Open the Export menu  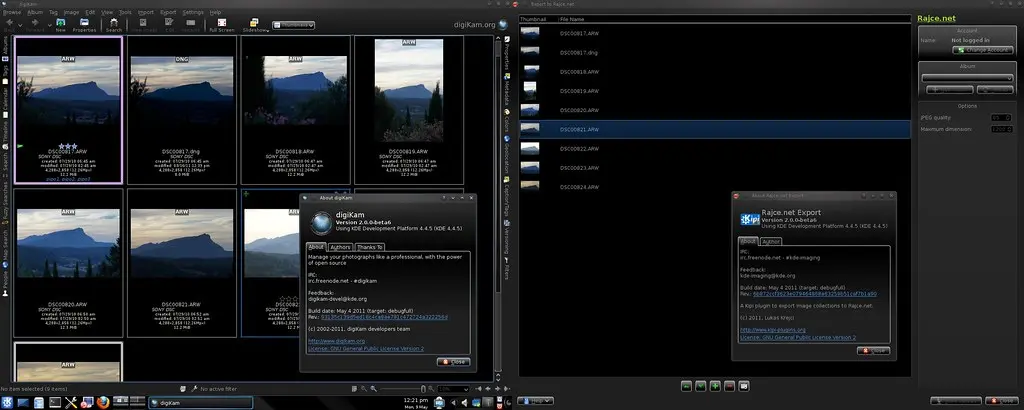[x=168, y=12]
